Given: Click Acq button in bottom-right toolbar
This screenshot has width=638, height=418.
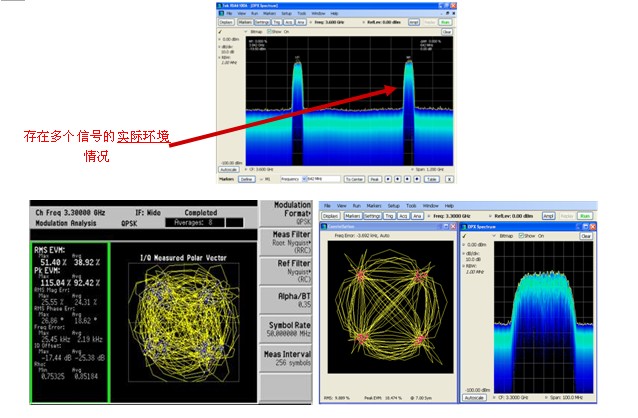Looking at the screenshot, I should [404, 216].
